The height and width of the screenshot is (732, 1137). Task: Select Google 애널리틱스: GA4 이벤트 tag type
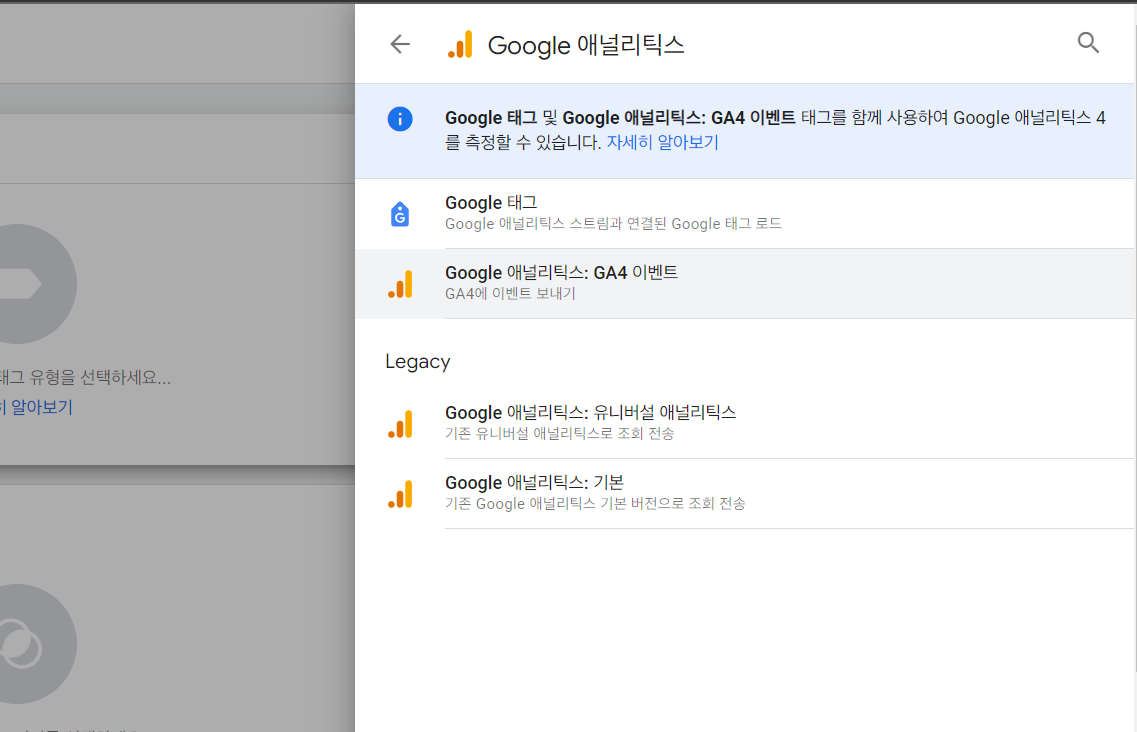click(745, 284)
